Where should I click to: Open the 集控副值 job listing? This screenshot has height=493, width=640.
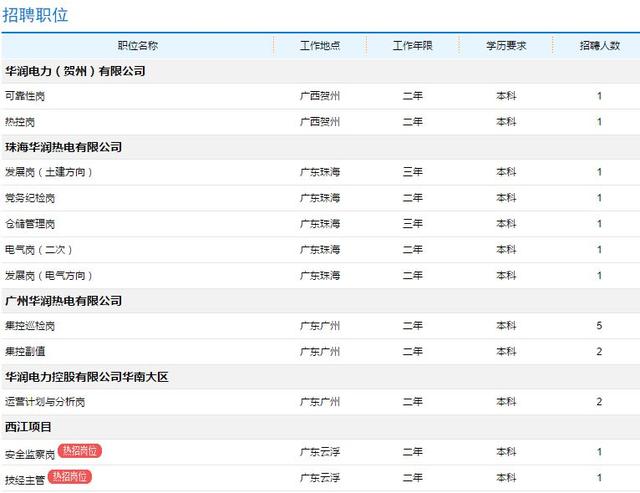click(25, 352)
